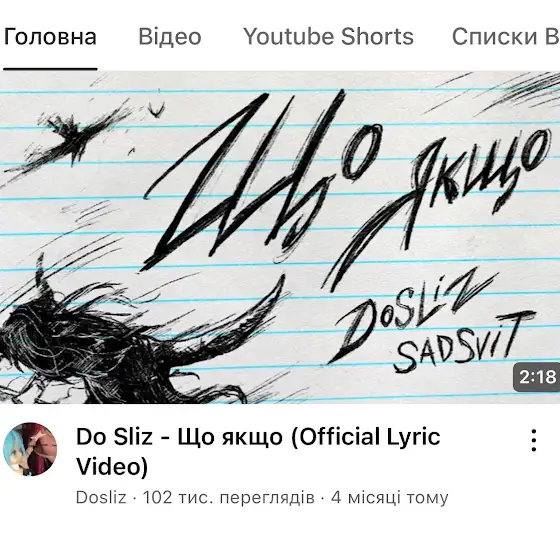560x560 pixels.
Task: Open the three-dot video options menu
Action: point(534,440)
